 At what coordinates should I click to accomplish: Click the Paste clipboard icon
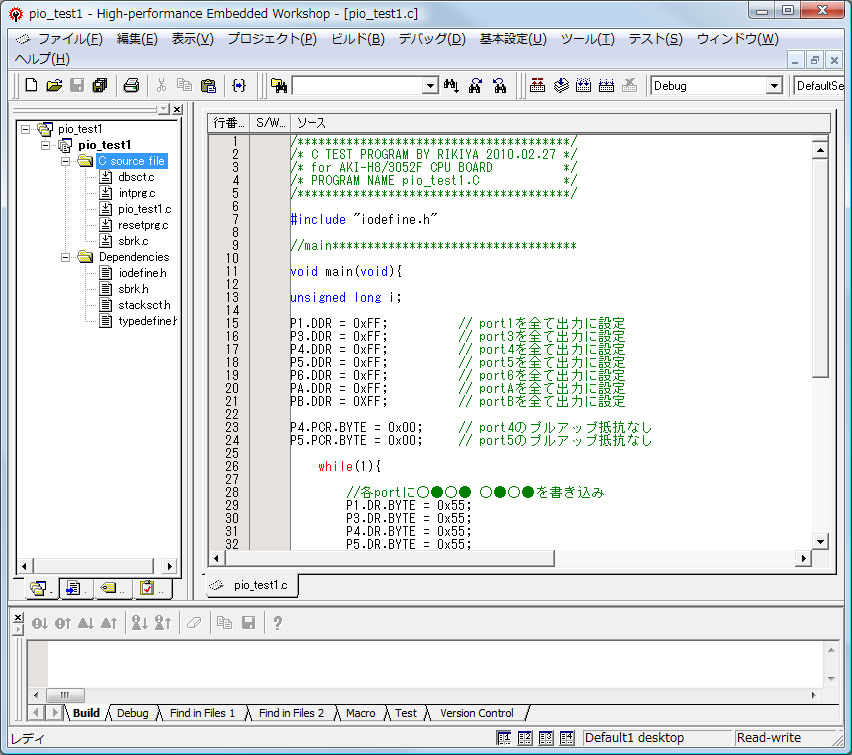208,86
